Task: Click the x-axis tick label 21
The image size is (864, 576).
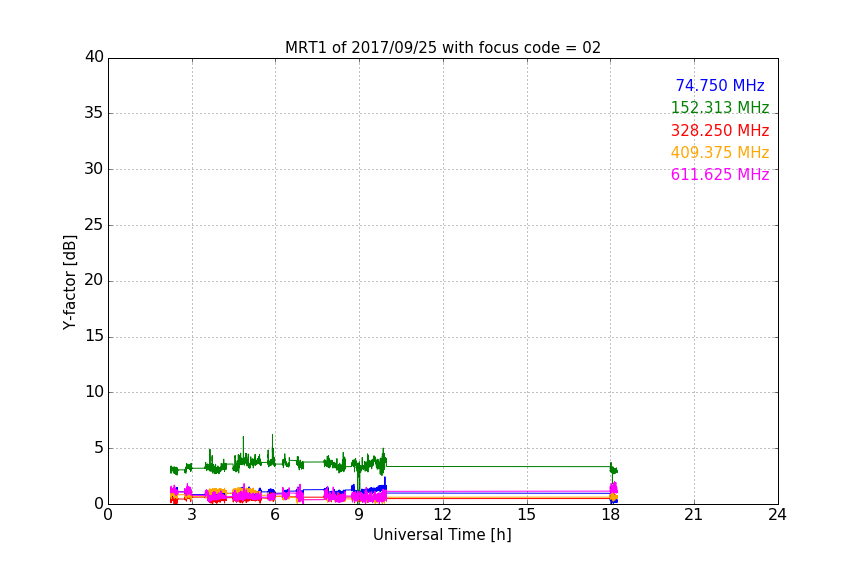Action: coord(694,515)
